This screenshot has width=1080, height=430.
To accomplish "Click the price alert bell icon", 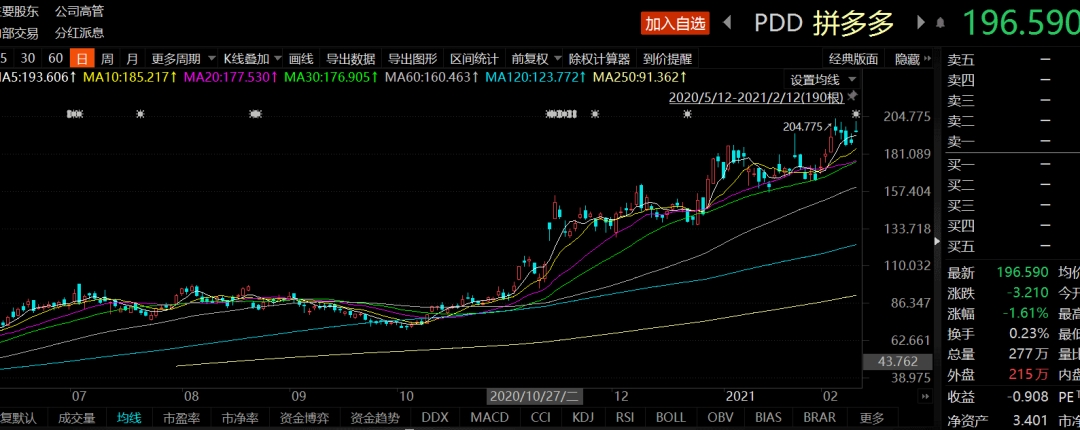I will click(x=940, y=23).
